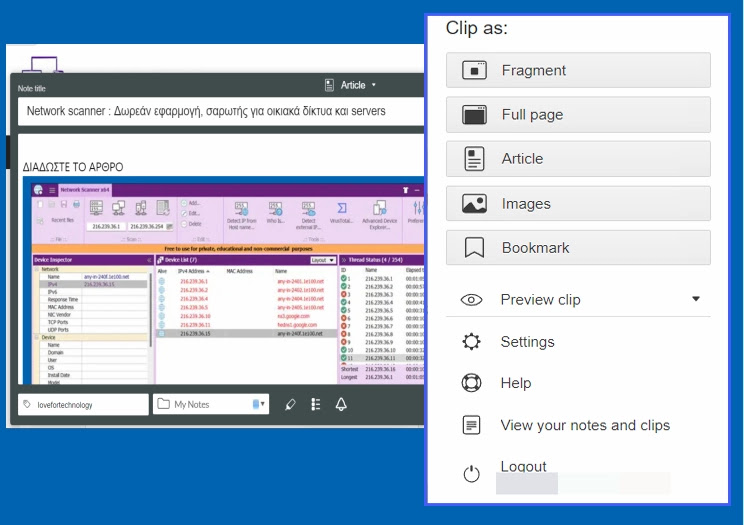
Task: Open the Layout dropdown in Device List
Action: click(x=323, y=260)
